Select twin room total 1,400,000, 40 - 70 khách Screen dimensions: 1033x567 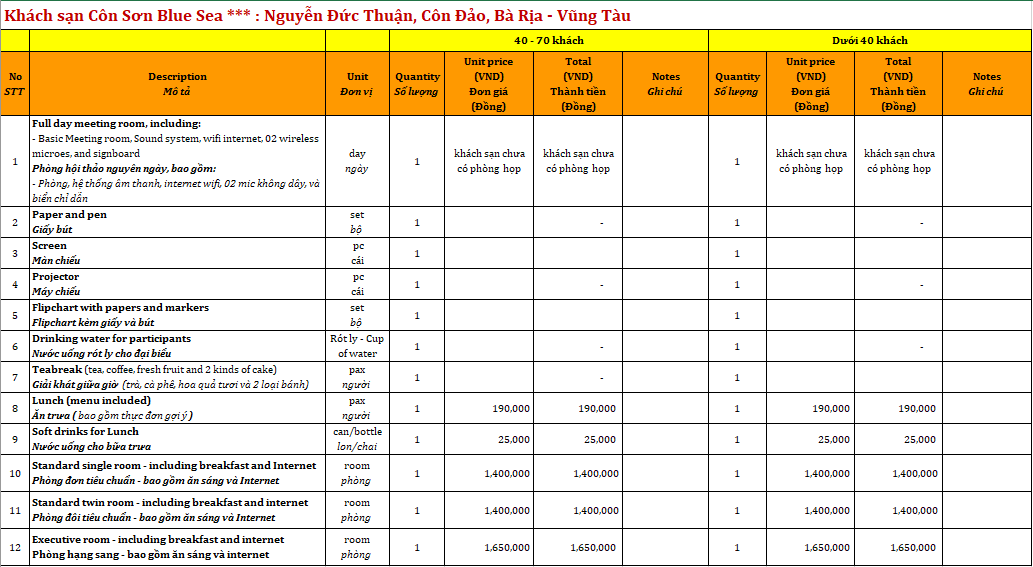[x=578, y=510]
